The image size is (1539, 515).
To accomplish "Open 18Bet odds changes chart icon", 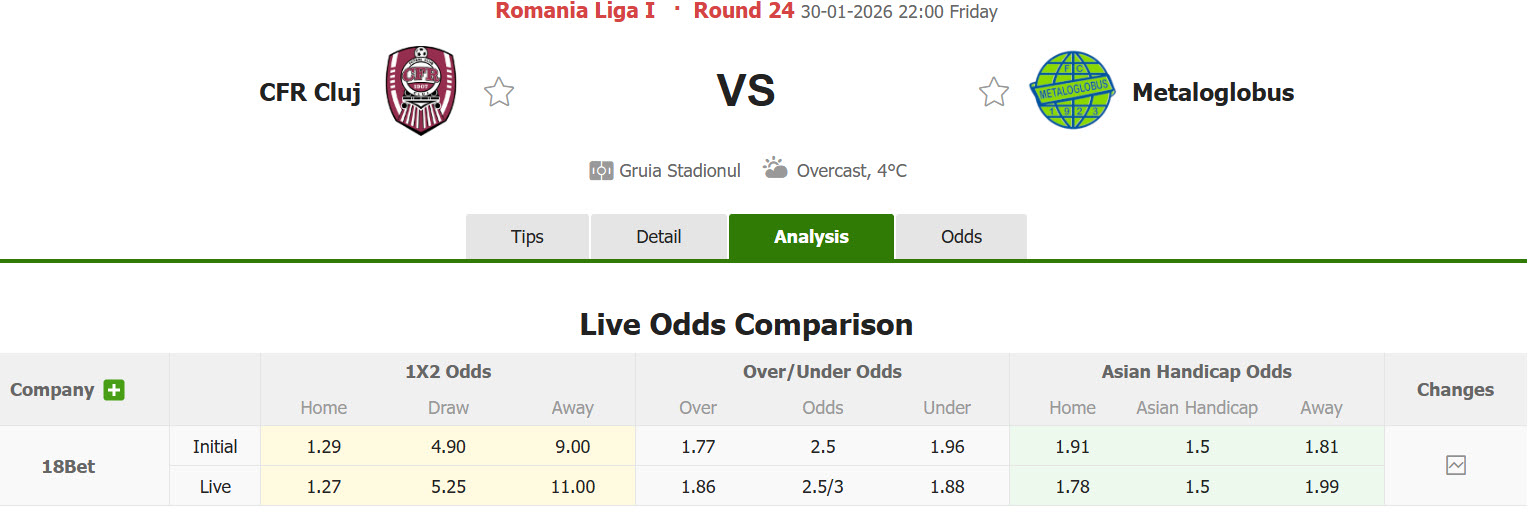I will coord(1455,465).
